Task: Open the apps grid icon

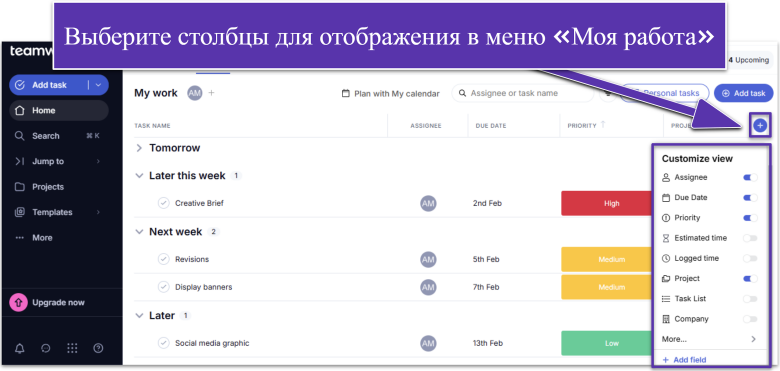Action: (x=72, y=348)
